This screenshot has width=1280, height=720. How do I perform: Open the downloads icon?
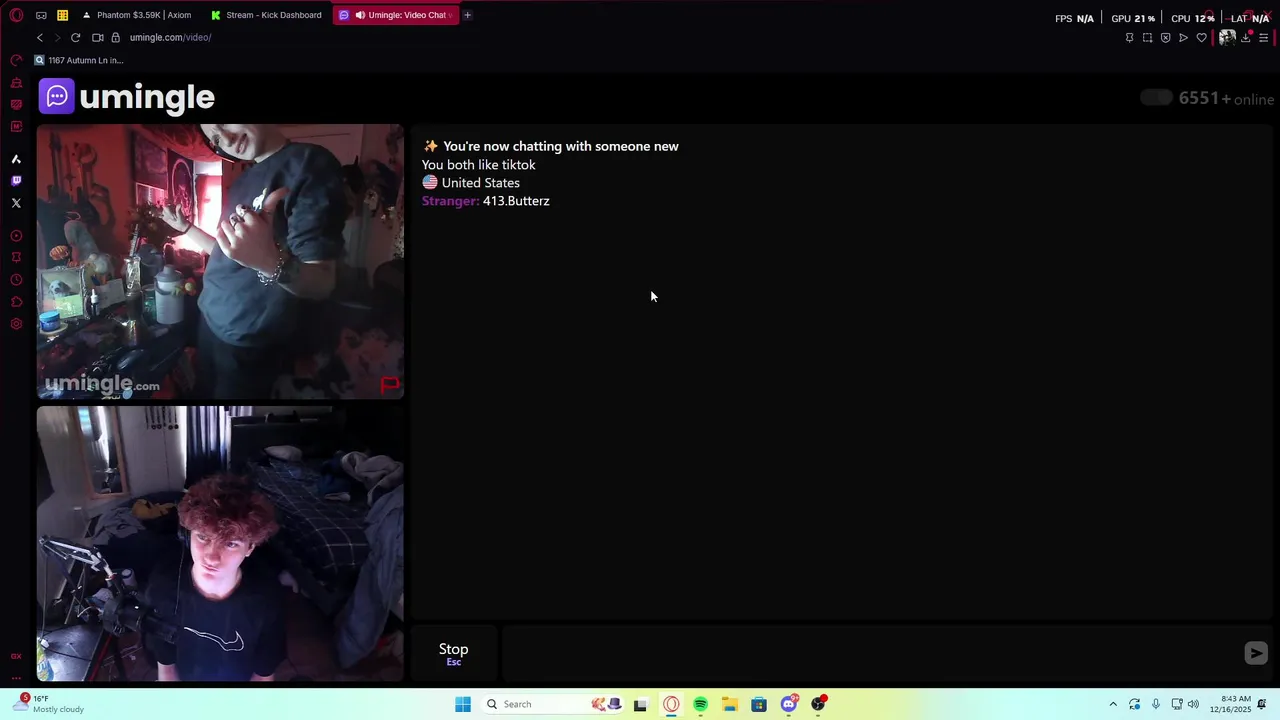(x=1246, y=38)
